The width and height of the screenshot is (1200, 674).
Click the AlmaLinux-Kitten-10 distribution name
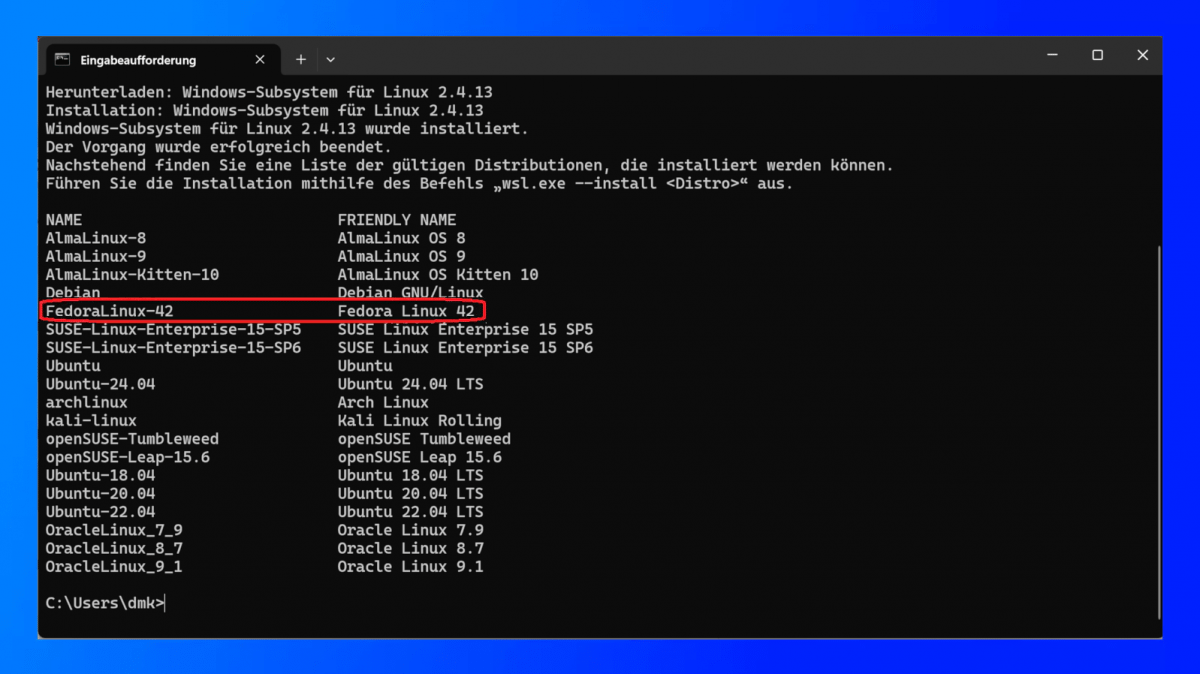pos(132,275)
